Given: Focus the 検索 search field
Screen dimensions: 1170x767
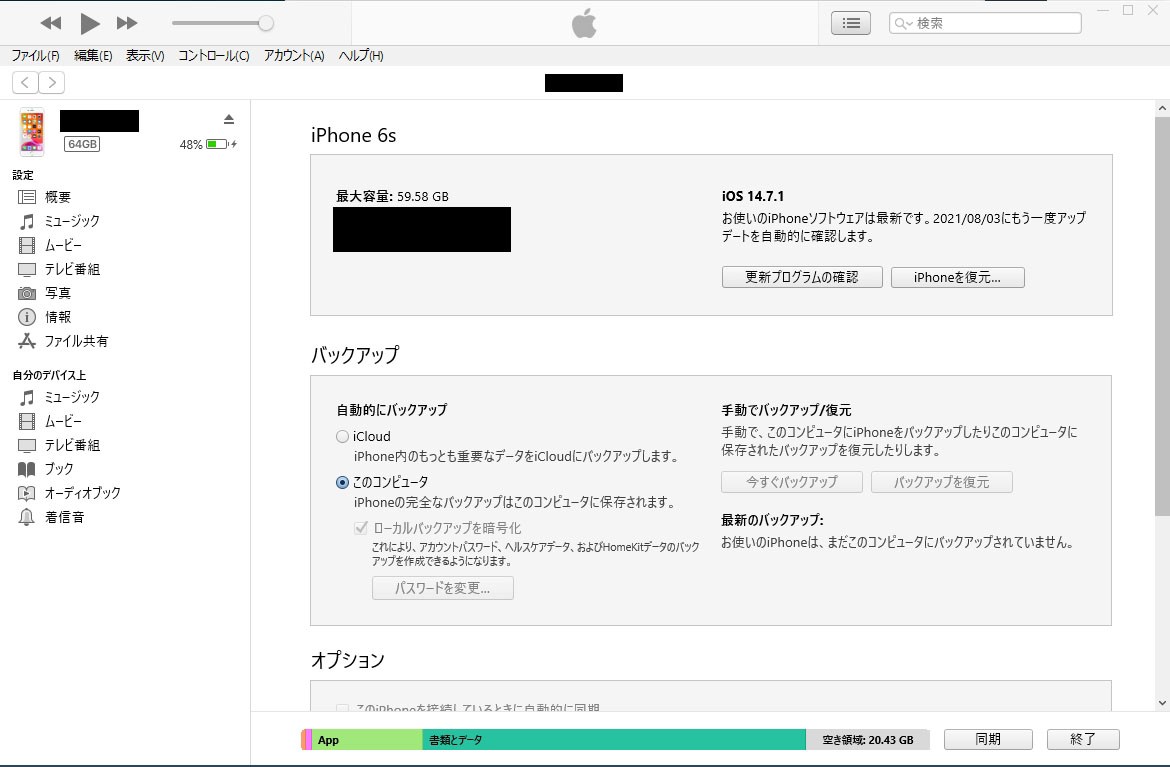Looking at the screenshot, I should coord(985,23).
